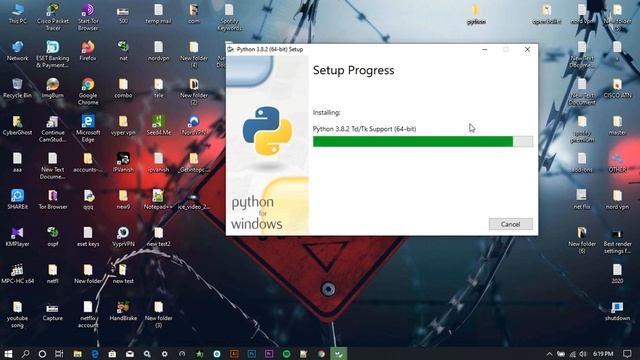The width and height of the screenshot is (640, 360).
Task: Select the Tor Browser folder icon
Action: pyautogui.click(x=53, y=200)
